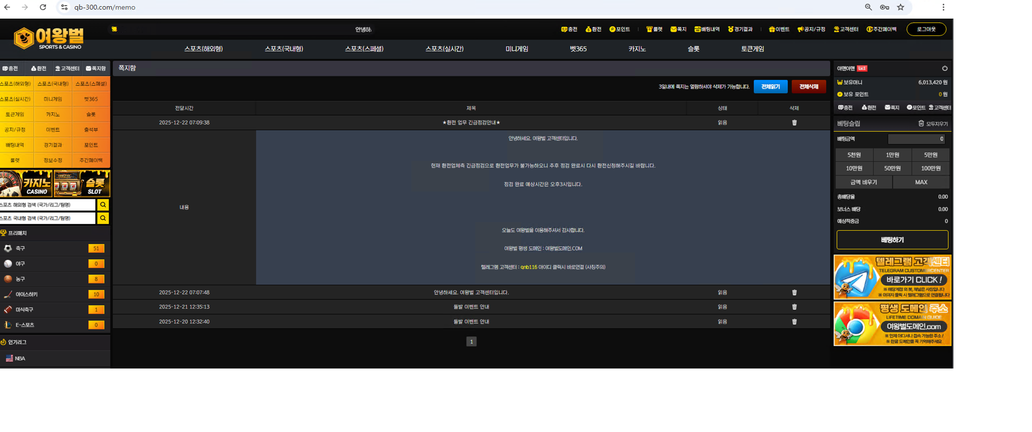Click the 모두지우기 trash icon in bet slip
Viewport: 1032px width, 432px height.
[921, 124]
